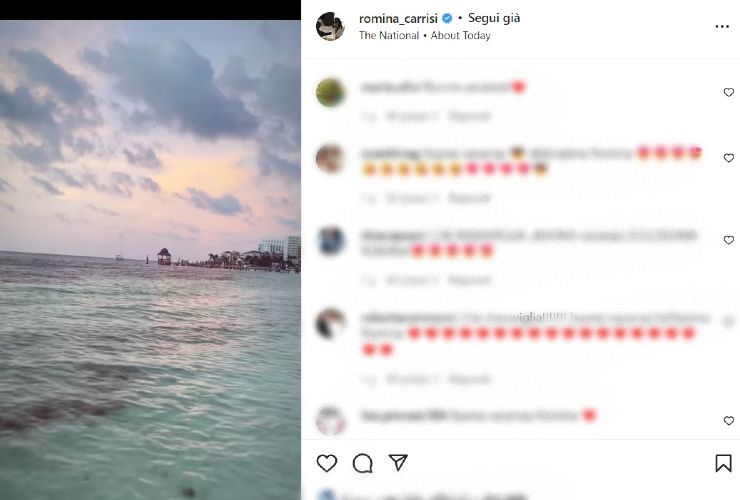This screenshot has width=740, height=500.
Task: Tap the heart on the last visible comment
Action: 728,421
